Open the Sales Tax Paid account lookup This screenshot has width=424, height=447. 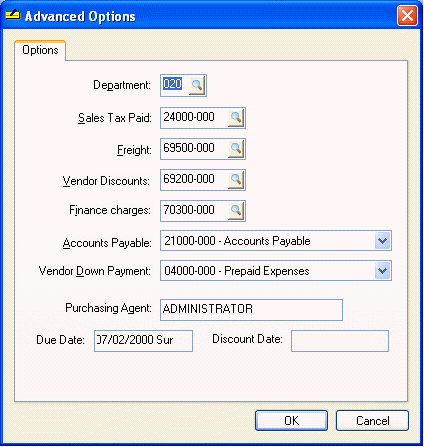click(x=236, y=118)
